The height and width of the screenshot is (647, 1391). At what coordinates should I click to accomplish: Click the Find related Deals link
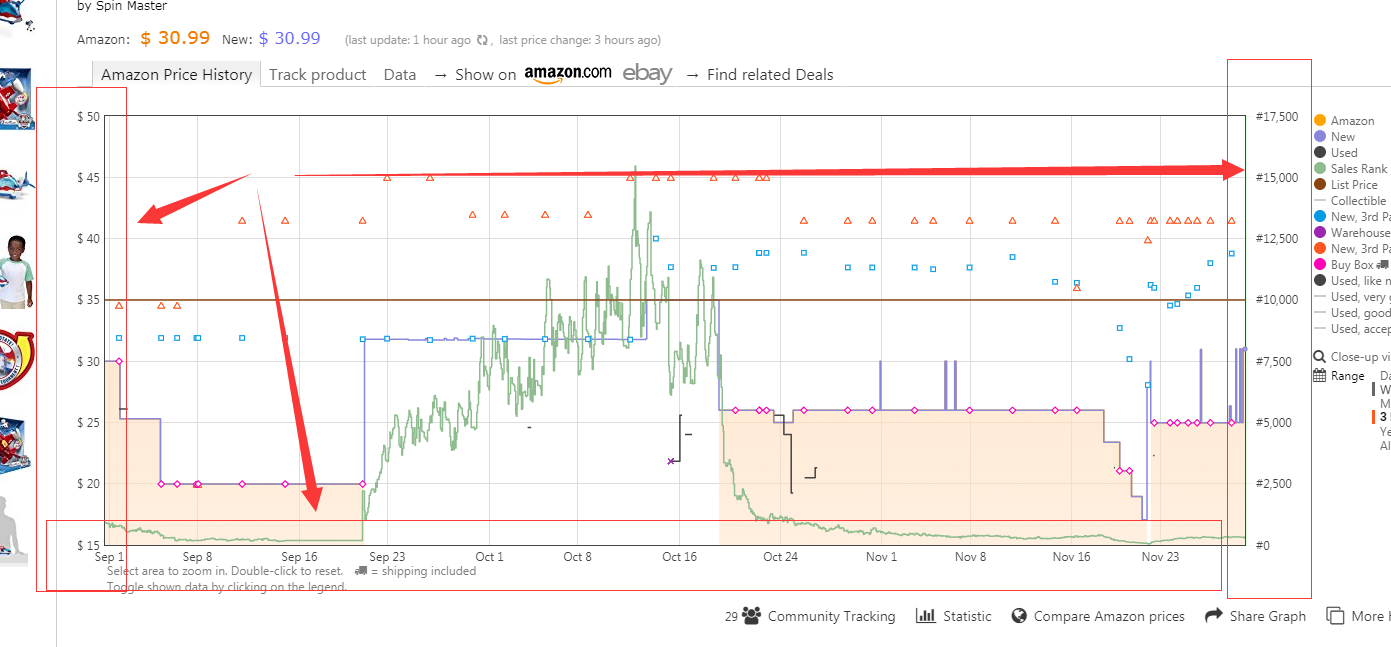point(769,75)
